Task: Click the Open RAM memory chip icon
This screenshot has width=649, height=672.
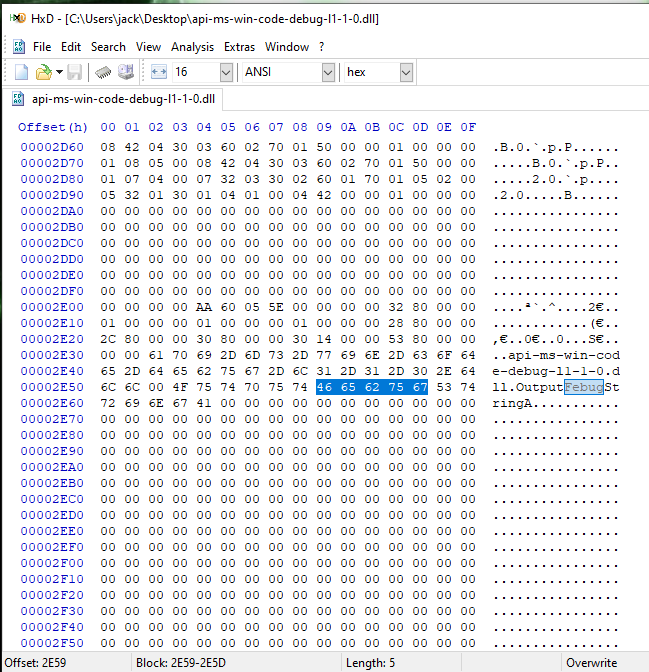Action: tap(103, 72)
